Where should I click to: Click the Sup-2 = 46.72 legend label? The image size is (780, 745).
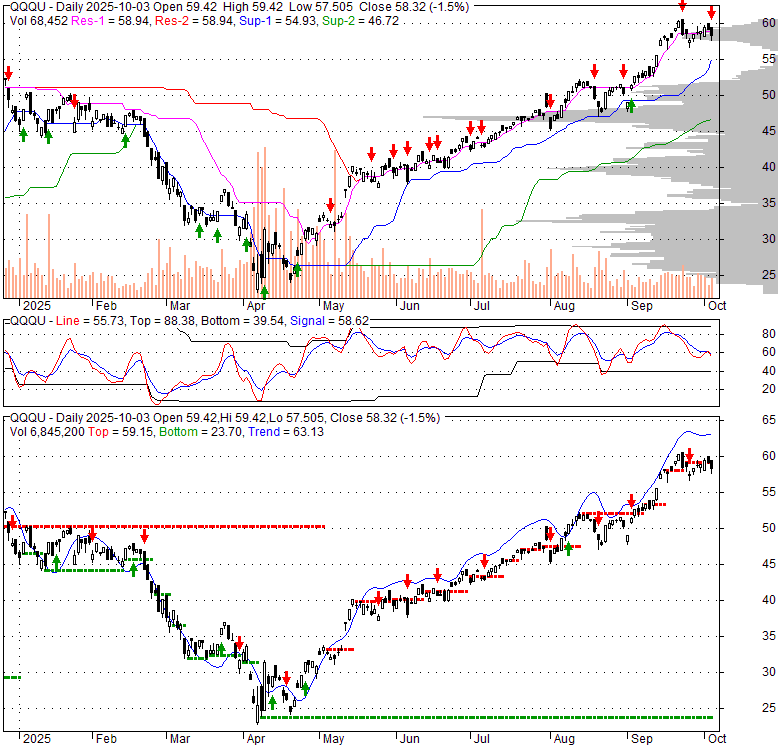pos(360,21)
